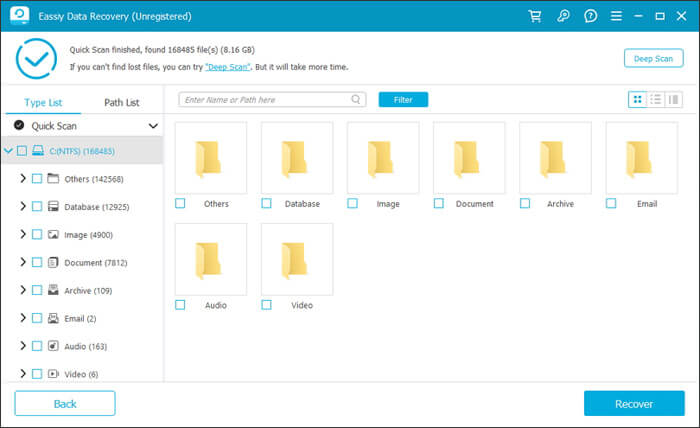This screenshot has width=700, height=428.
Task: Open the Document folder thumbnail
Action: 469,158
